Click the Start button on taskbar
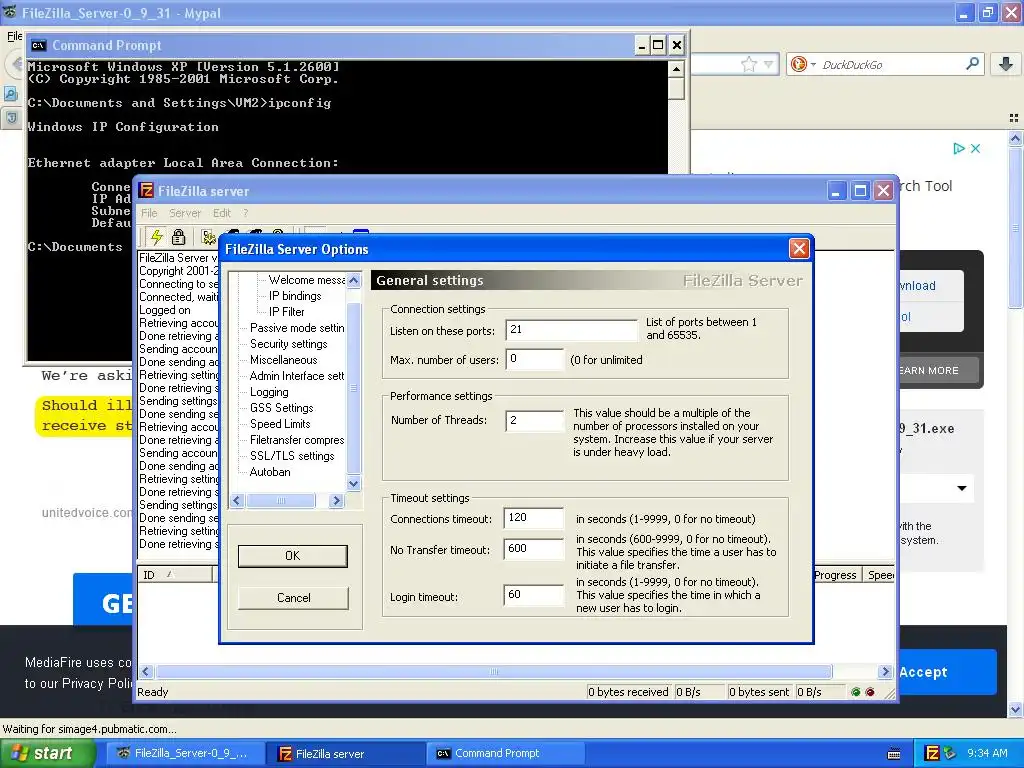Viewport: 1024px width, 768px height. pyautogui.click(x=47, y=753)
